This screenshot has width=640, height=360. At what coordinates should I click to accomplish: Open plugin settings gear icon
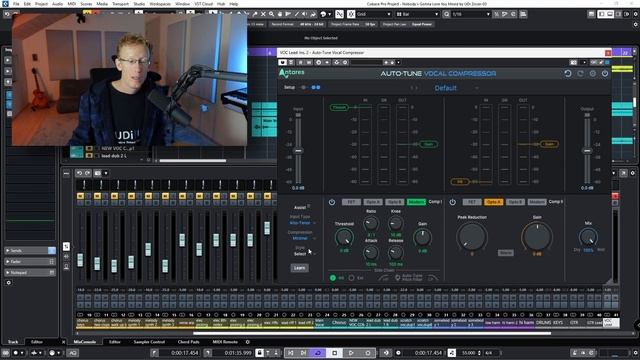pos(593,73)
